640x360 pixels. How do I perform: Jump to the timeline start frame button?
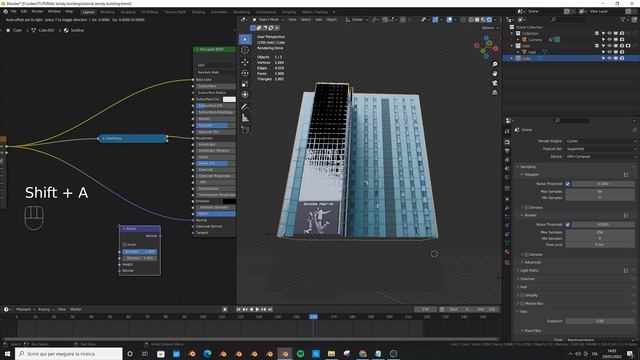coord(239,309)
